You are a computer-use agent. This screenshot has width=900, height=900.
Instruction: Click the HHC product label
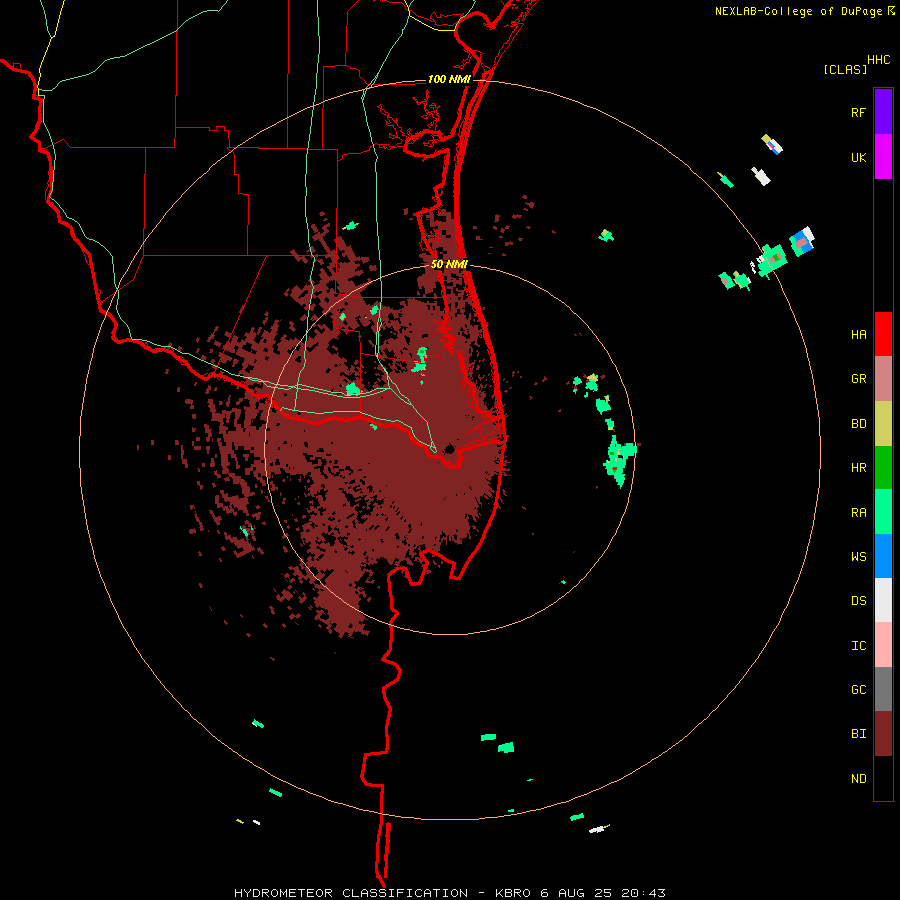[878, 60]
